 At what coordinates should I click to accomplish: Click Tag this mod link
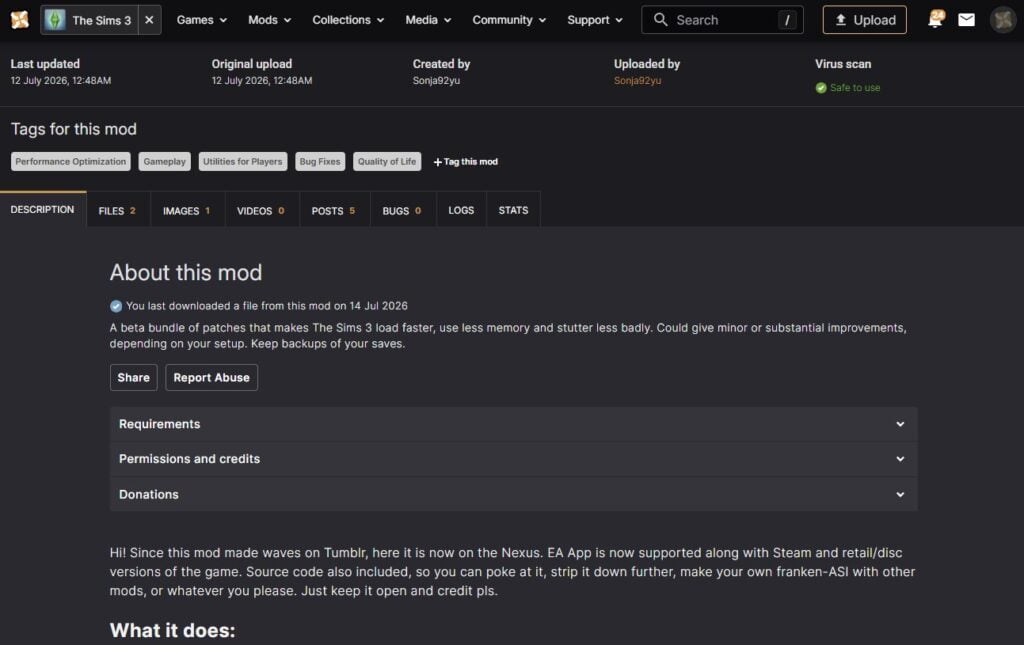click(x=466, y=162)
